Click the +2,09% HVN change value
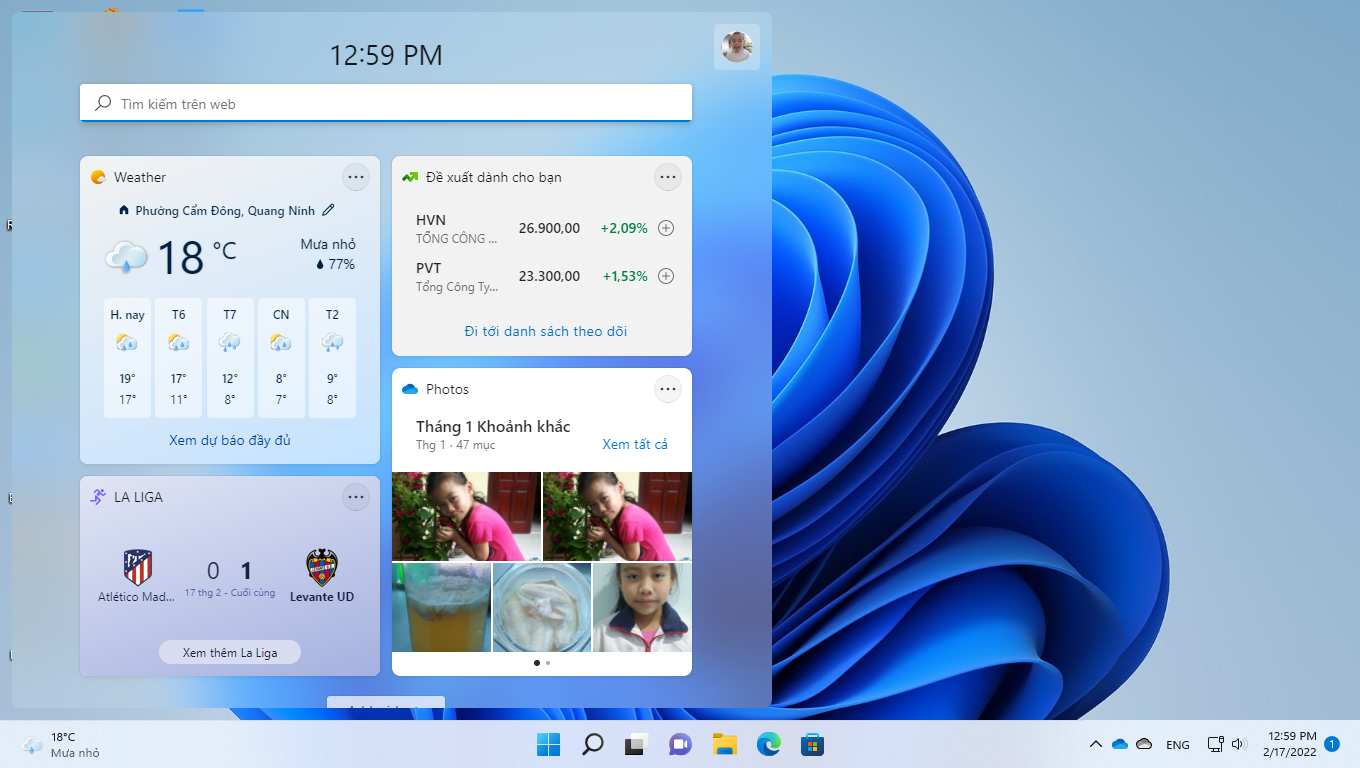 (624, 228)
